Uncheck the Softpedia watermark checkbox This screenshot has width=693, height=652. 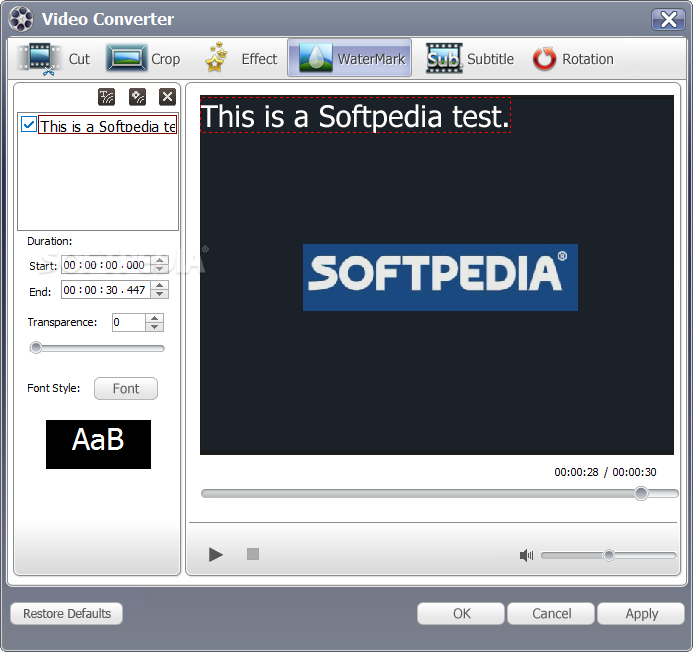(29, 125)
